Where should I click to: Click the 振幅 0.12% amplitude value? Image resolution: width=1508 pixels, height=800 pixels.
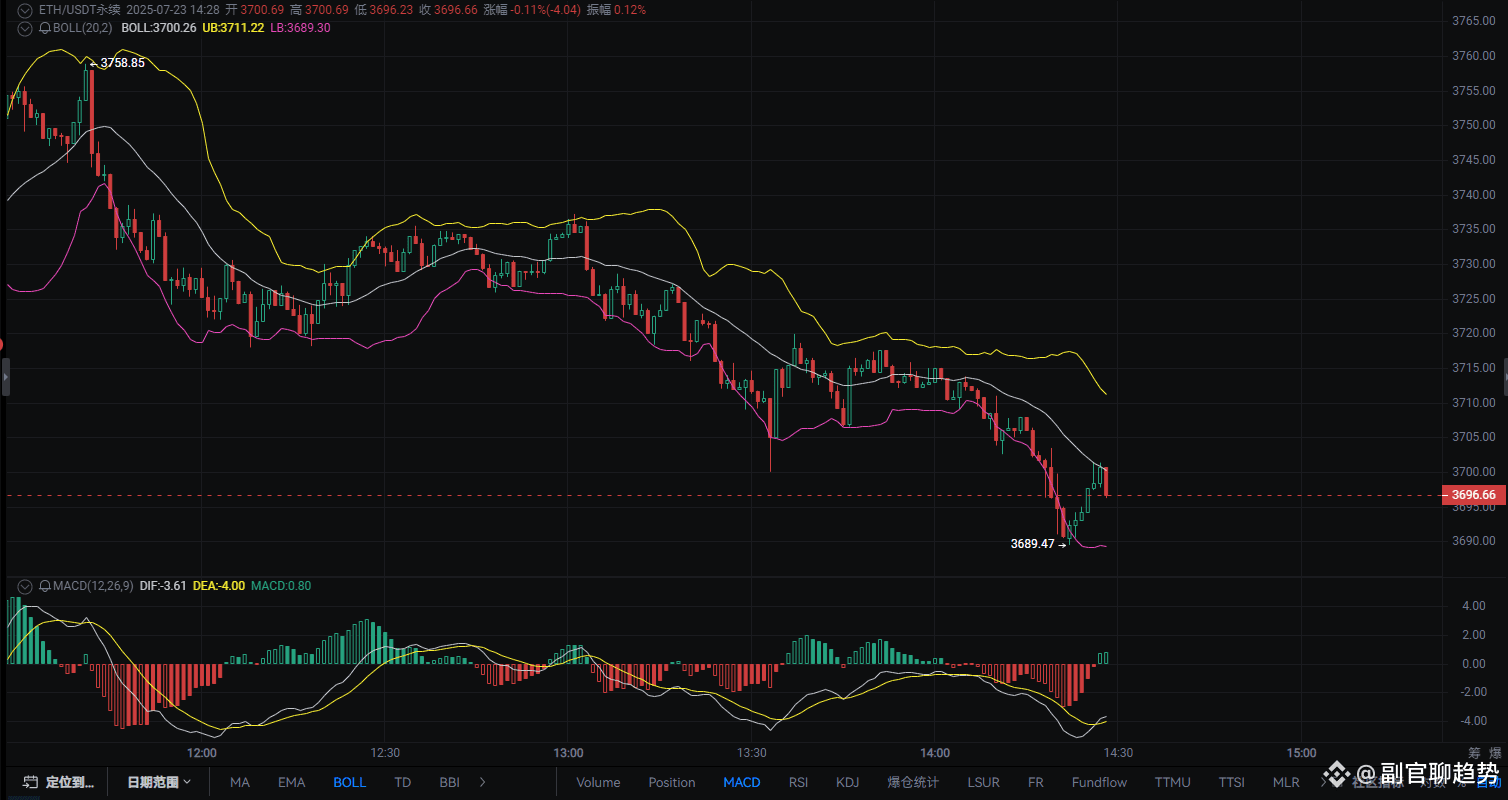pyautogui.click(x=615, y=10)
